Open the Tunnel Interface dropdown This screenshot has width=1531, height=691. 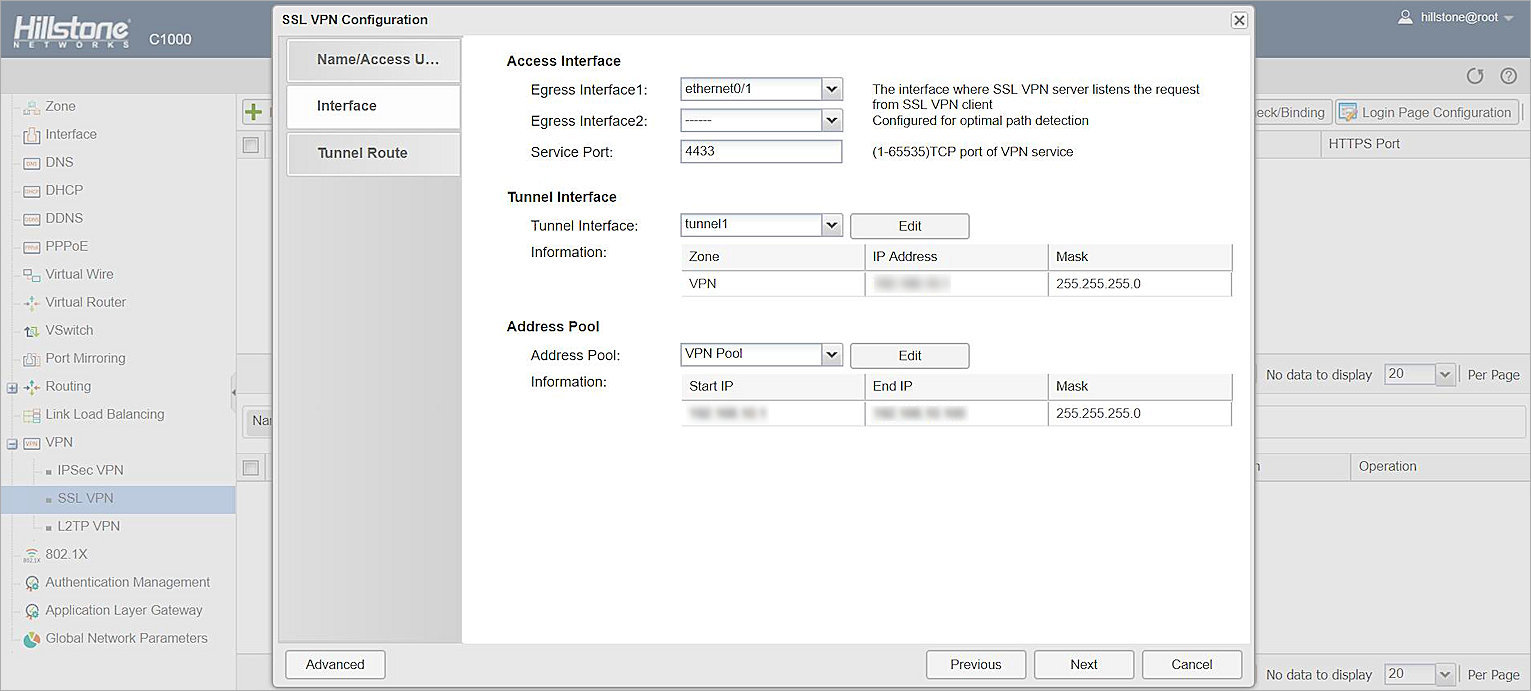click(x=831, y=226)
